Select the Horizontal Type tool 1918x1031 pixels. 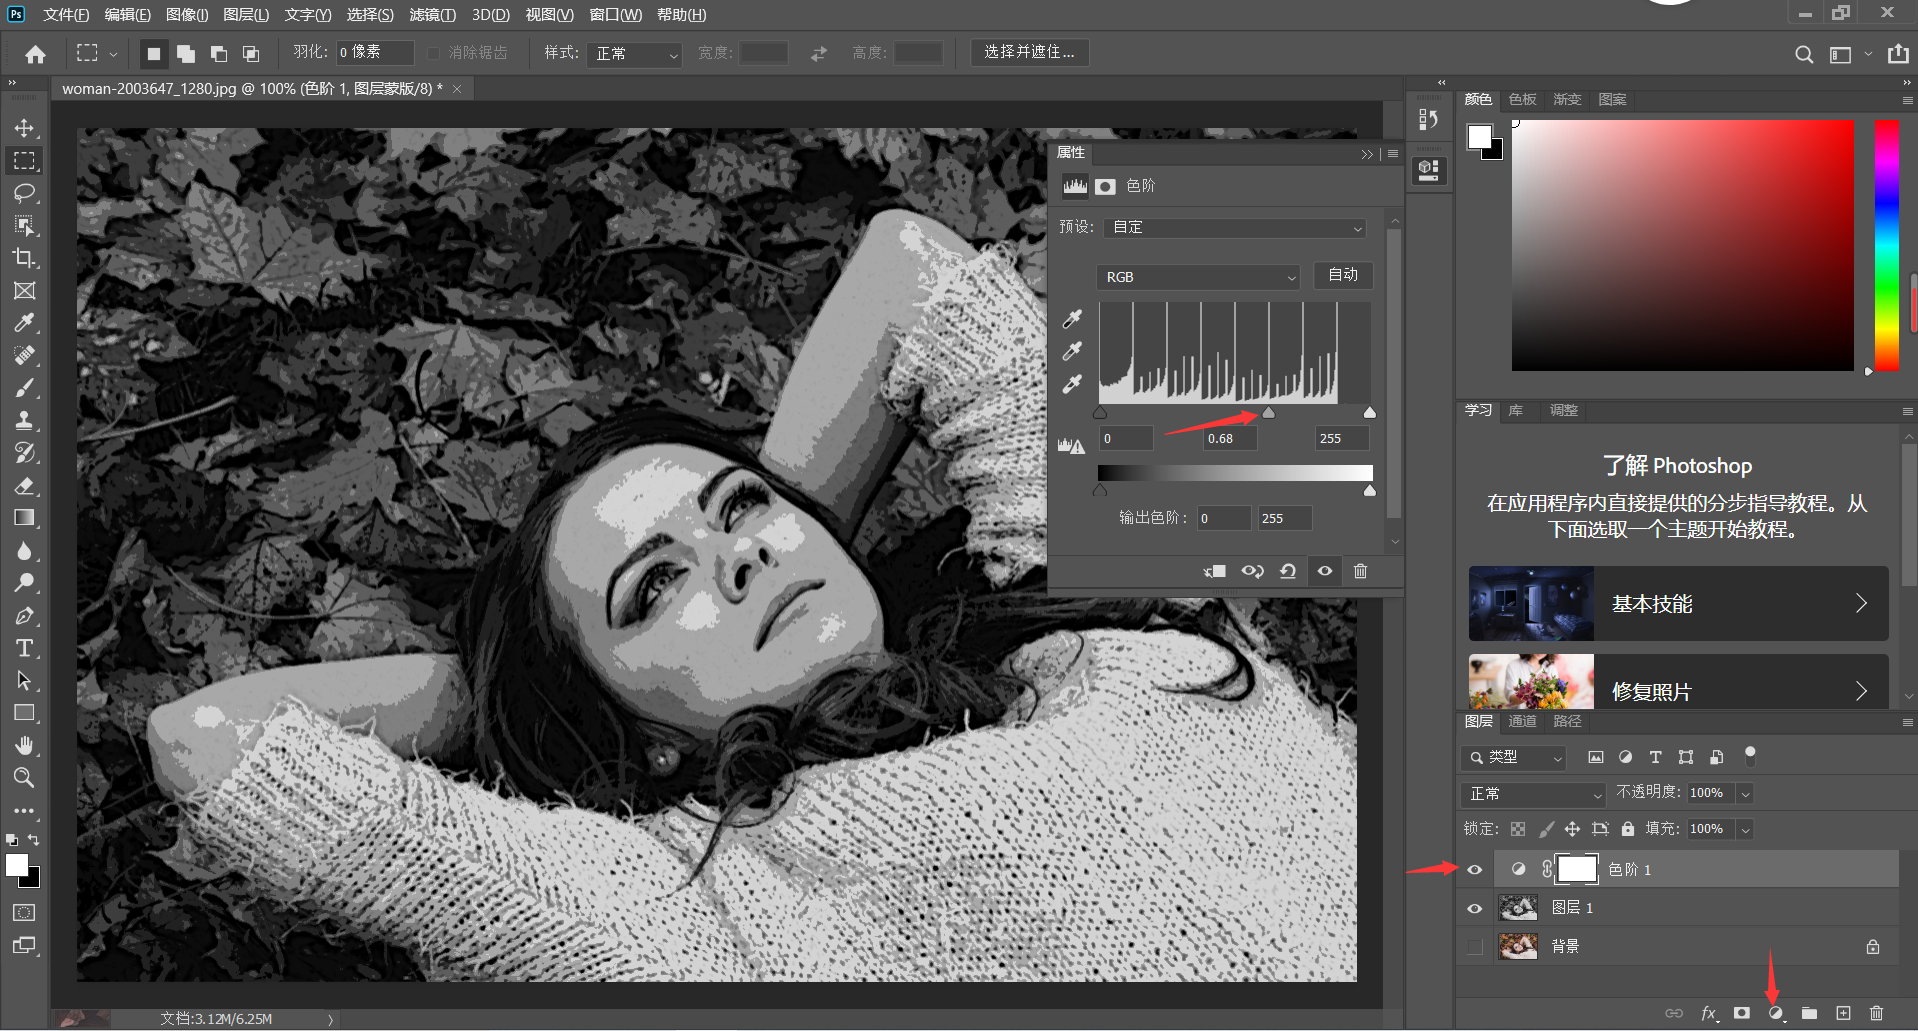pyautogui.click(x=25, y=648)
